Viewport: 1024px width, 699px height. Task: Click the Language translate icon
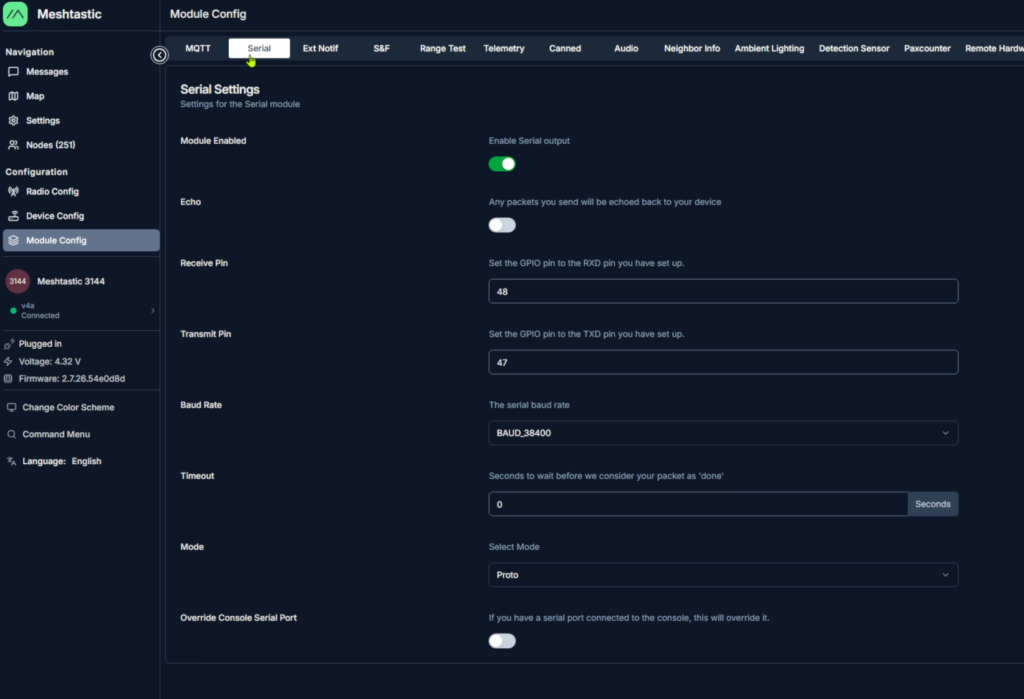coord(11,461)
